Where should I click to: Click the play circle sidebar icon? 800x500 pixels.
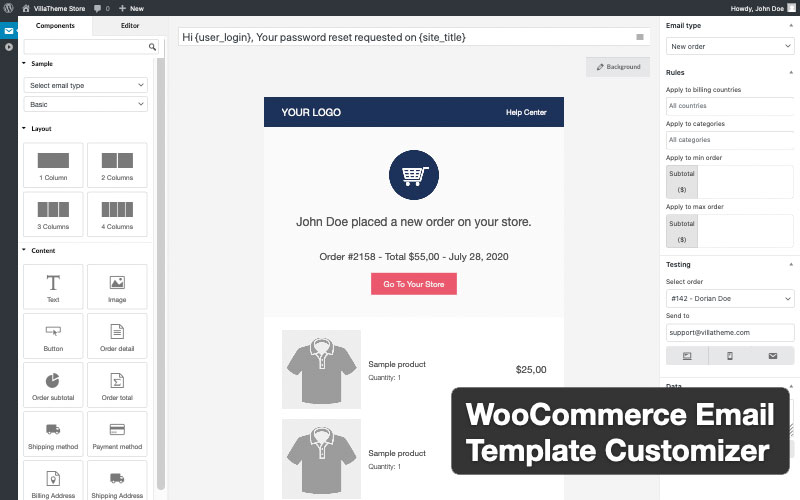(x=9, y=47)
